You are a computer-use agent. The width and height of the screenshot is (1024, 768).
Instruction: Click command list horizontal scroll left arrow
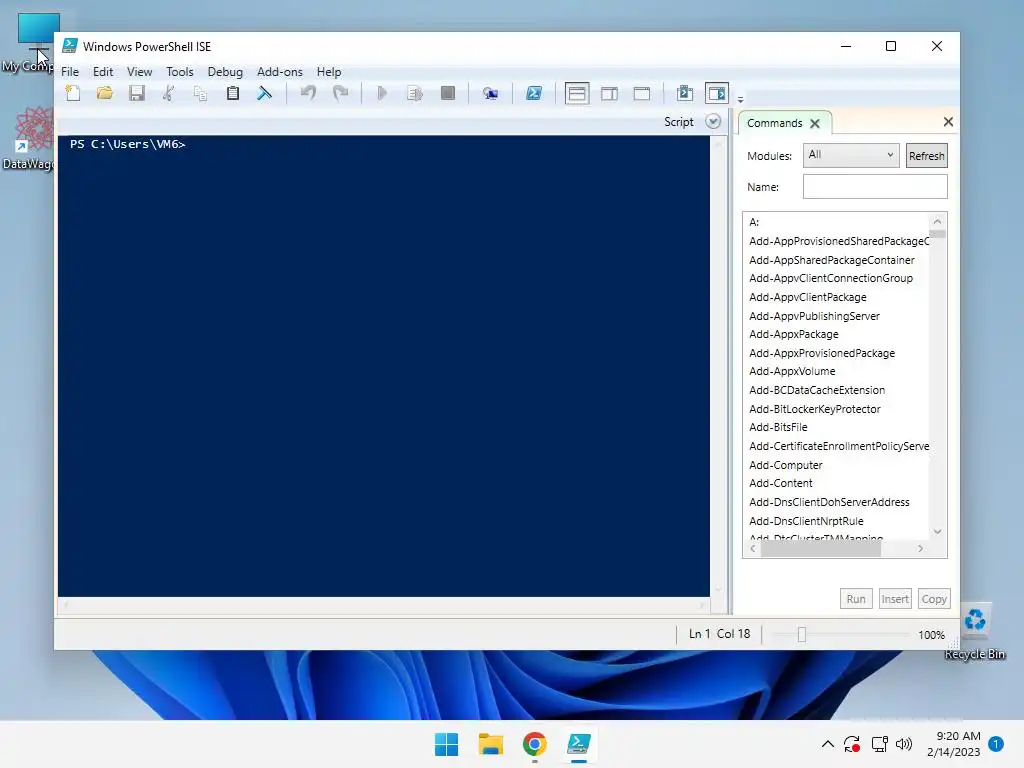click(752, 549)
